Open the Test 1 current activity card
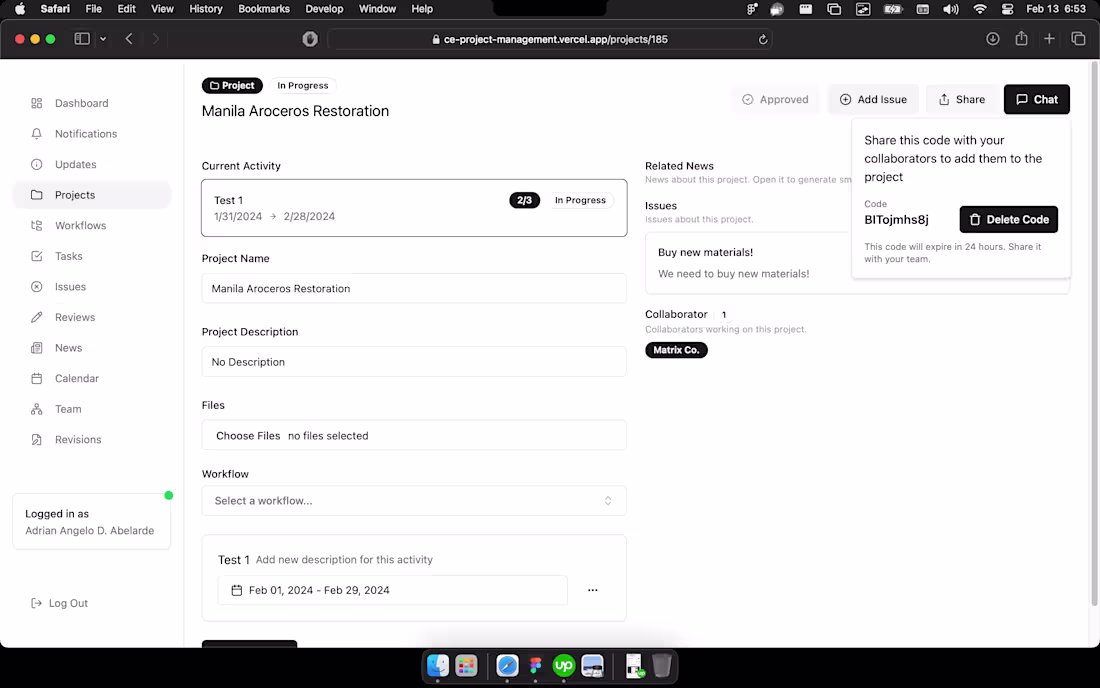 [x=414, y=208]
